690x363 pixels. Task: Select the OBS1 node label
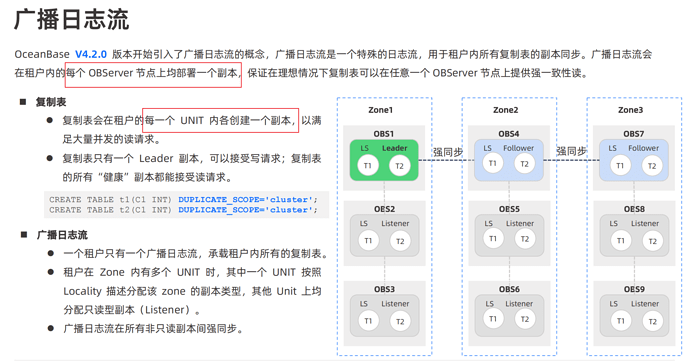384,133
